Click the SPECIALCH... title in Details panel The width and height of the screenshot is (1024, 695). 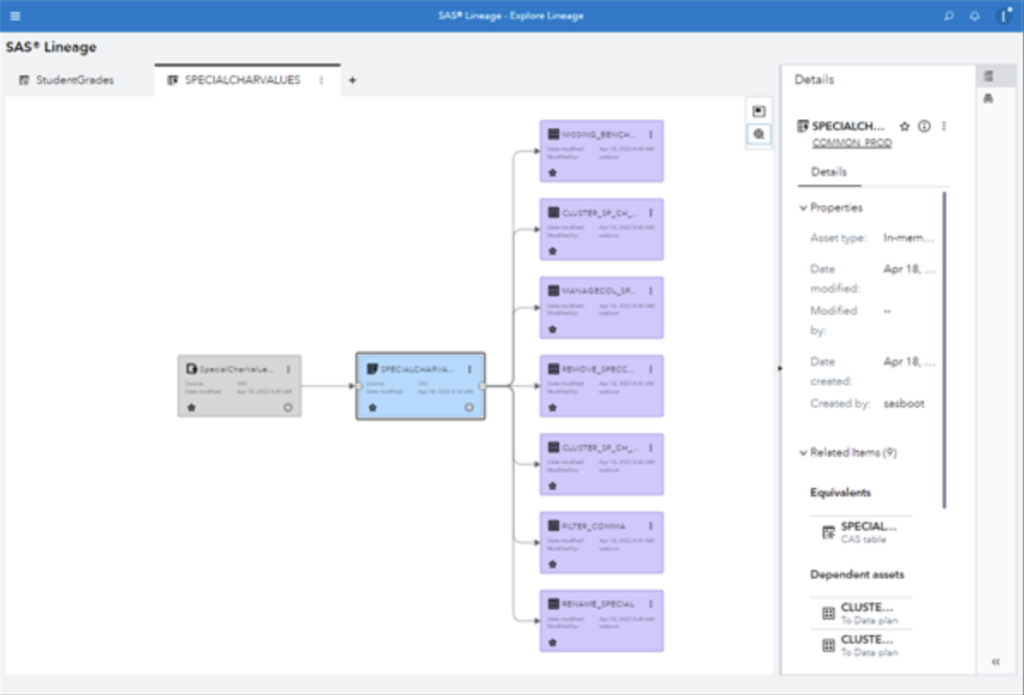848,126
